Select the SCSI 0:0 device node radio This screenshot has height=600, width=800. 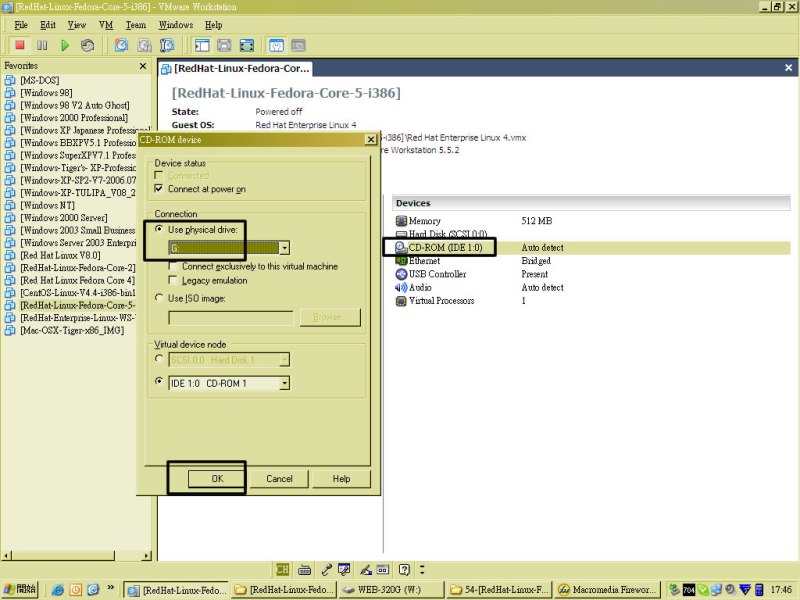click(159, 359)
